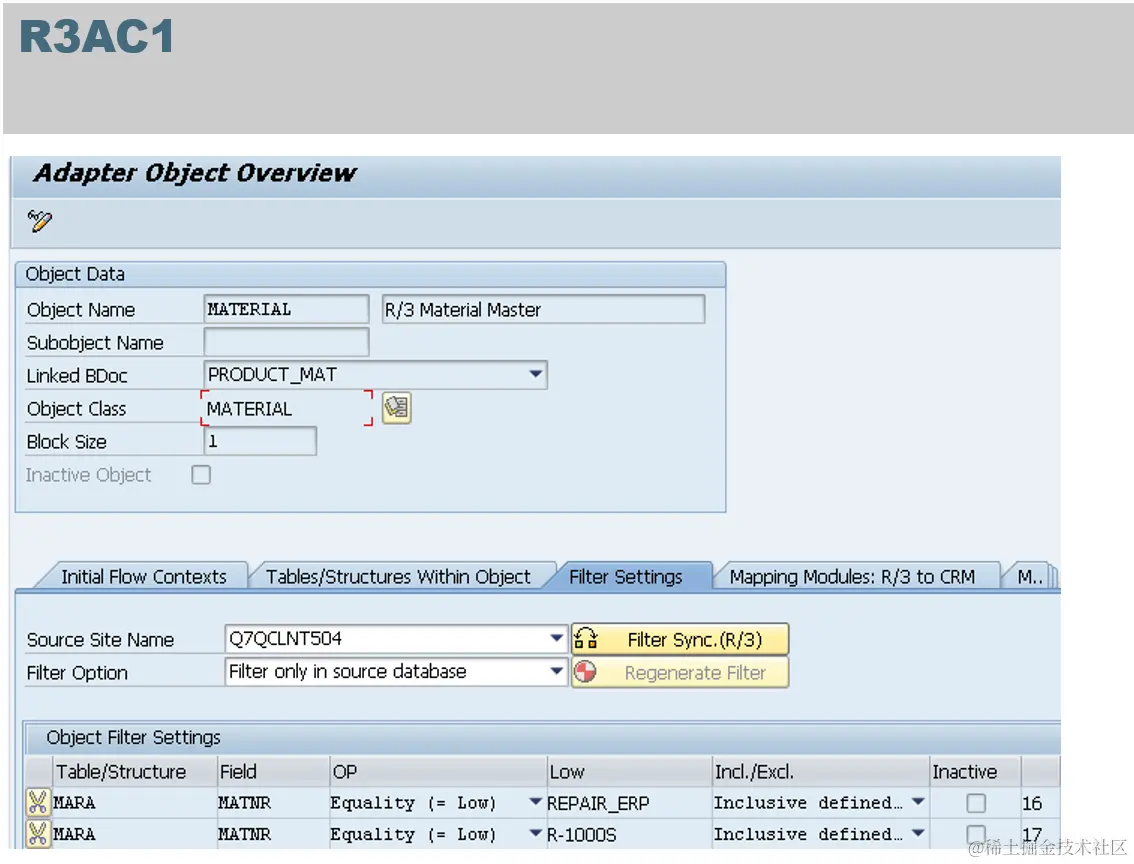
Task: Toggle Inactive checkbox for R-1000S row
Action: point(976,834)
